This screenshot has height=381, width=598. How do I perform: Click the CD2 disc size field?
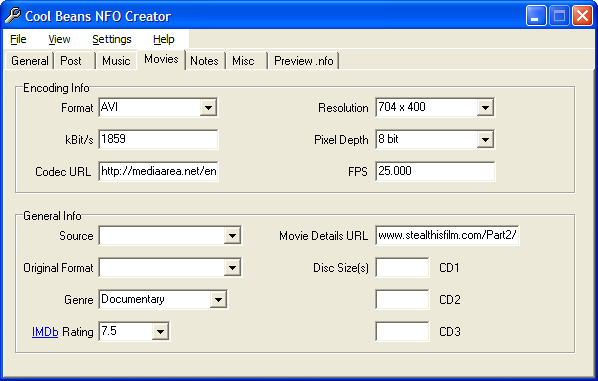tap(402, 299)
